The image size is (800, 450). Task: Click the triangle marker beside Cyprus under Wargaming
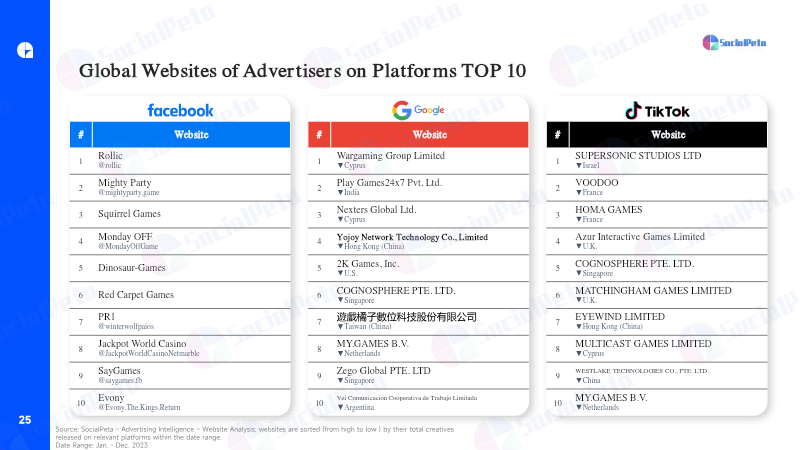pos(340,166)
